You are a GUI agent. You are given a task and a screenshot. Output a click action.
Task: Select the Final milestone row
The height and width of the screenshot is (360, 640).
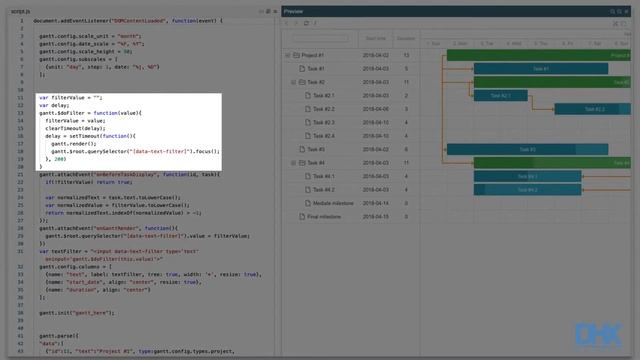coord(351,217)
